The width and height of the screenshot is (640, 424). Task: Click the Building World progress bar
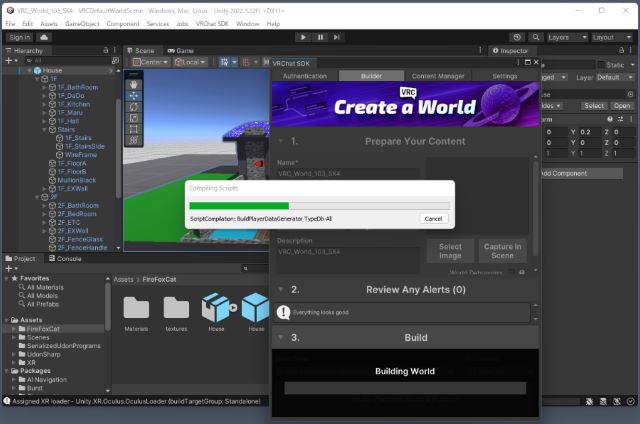point(405,388)
